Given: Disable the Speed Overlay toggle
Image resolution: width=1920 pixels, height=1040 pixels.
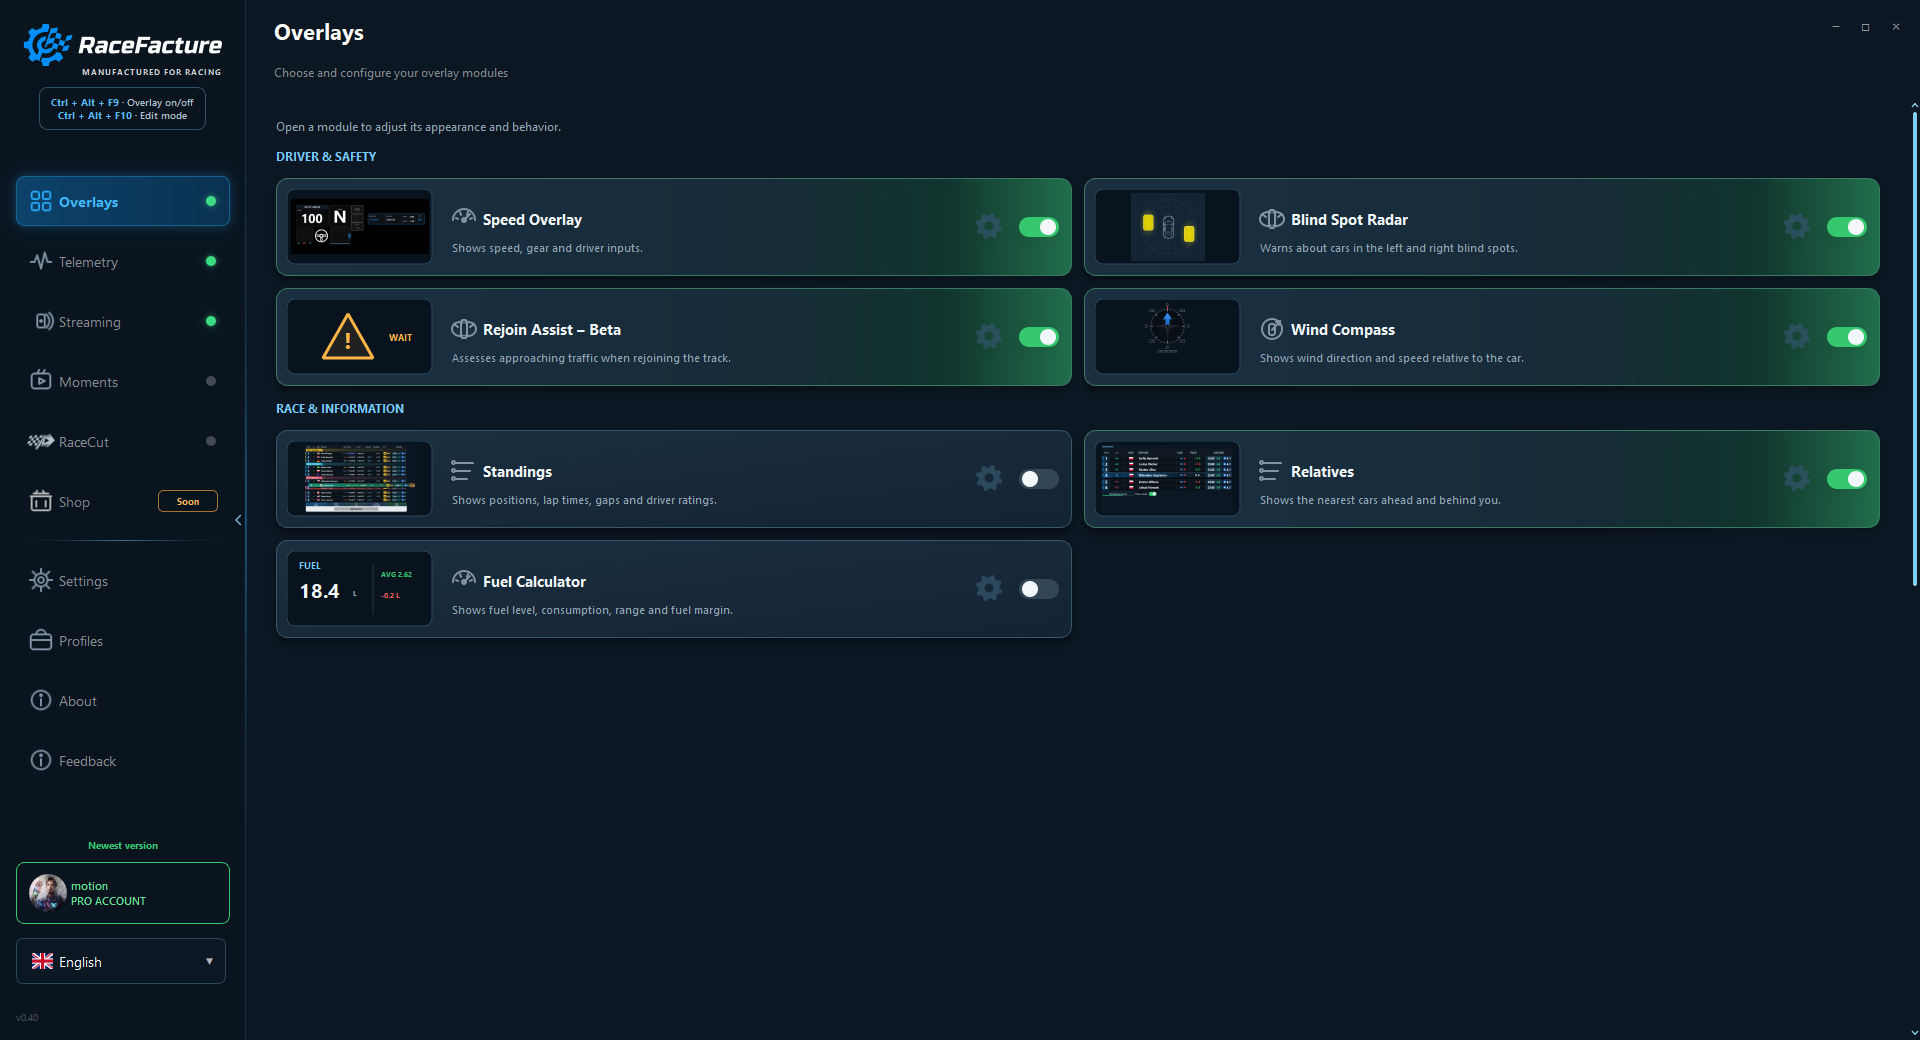Looking at the screenshot, I should tap(1039, 227).
